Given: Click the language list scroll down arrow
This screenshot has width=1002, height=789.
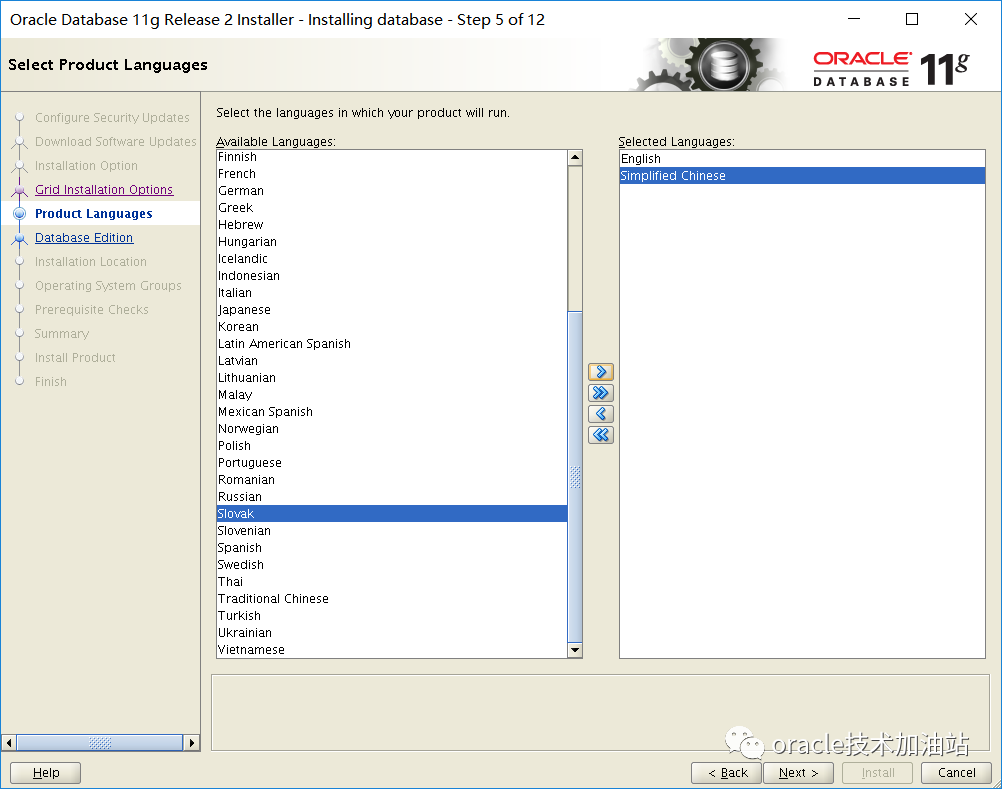Looking at the screenshot, I should click(575, 650).
